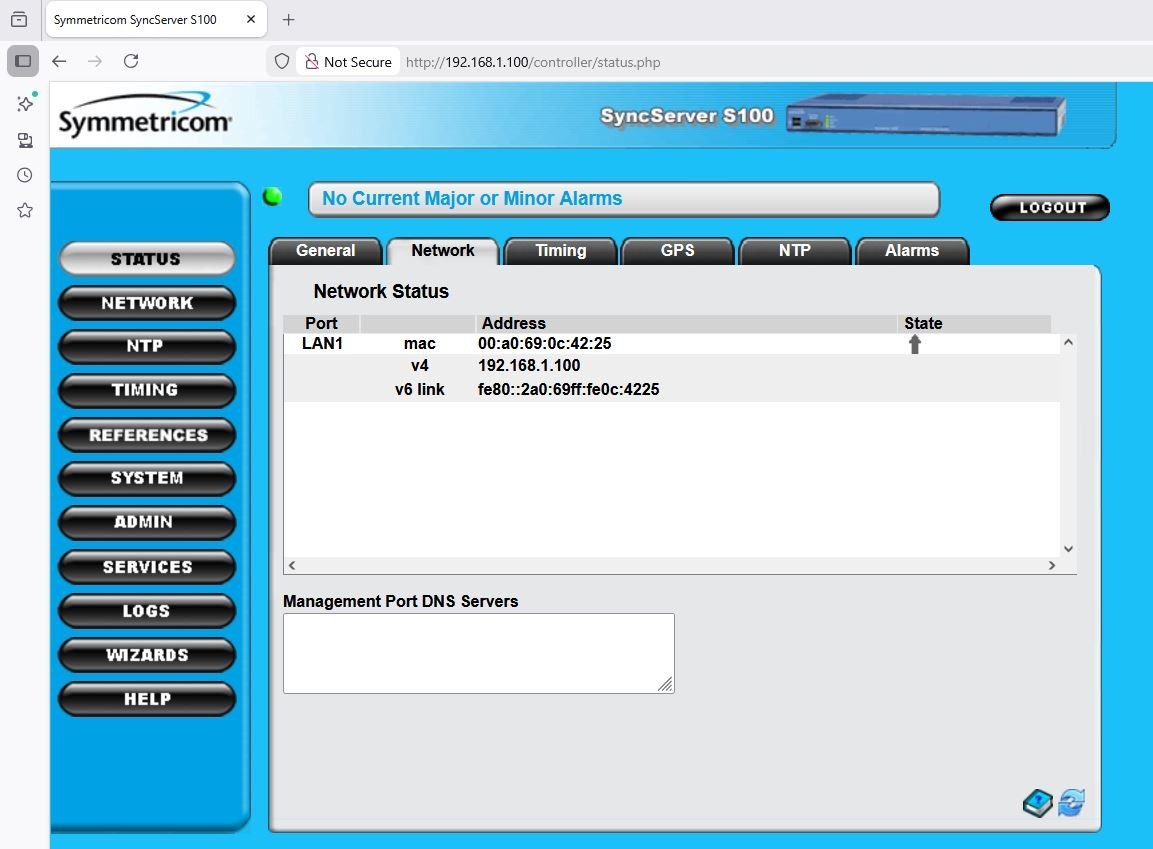Click the v6 link label cell
This screenshot has height=849, width=1153.
point(419,390)
